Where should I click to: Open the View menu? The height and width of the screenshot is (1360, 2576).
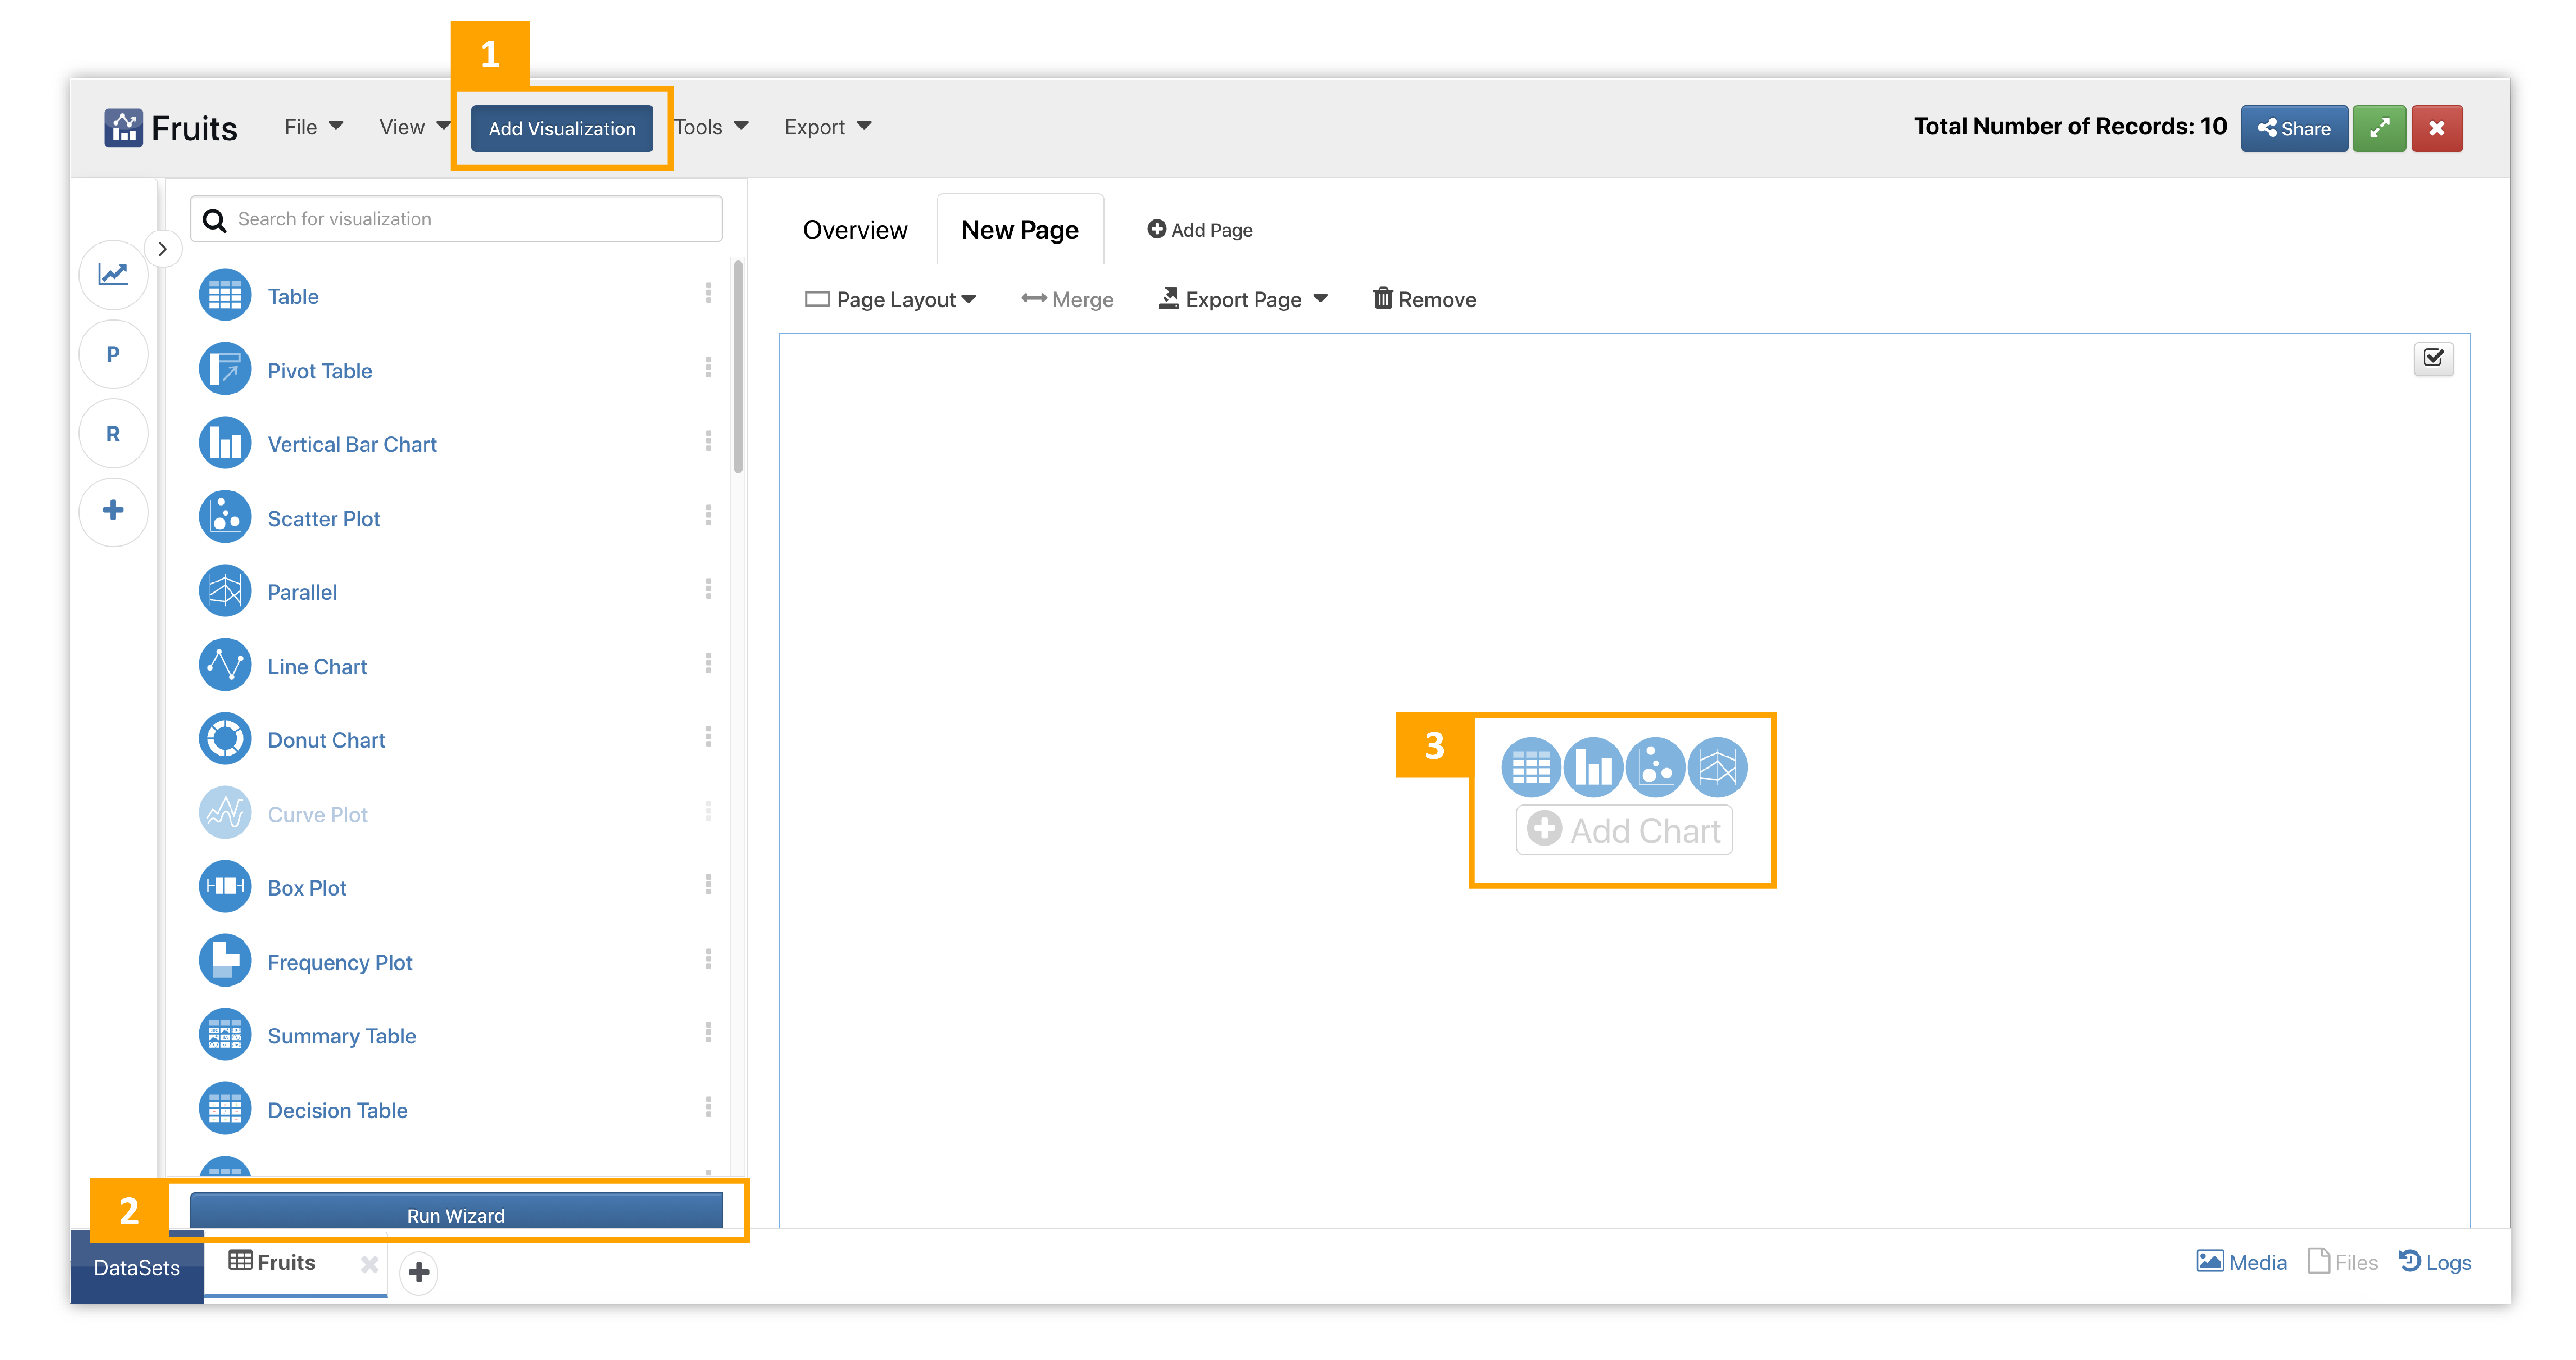pyautogui.click(x=414, y=127)
